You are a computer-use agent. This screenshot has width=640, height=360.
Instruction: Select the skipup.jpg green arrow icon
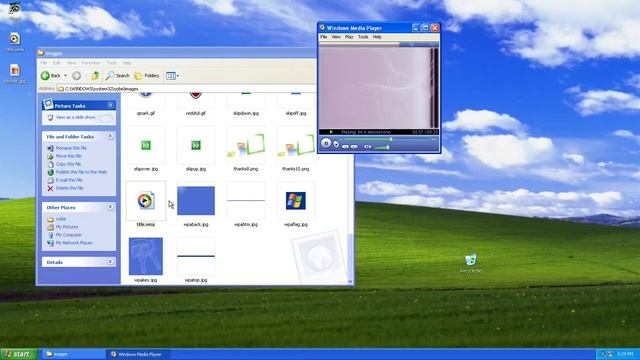tap(196, 145)
